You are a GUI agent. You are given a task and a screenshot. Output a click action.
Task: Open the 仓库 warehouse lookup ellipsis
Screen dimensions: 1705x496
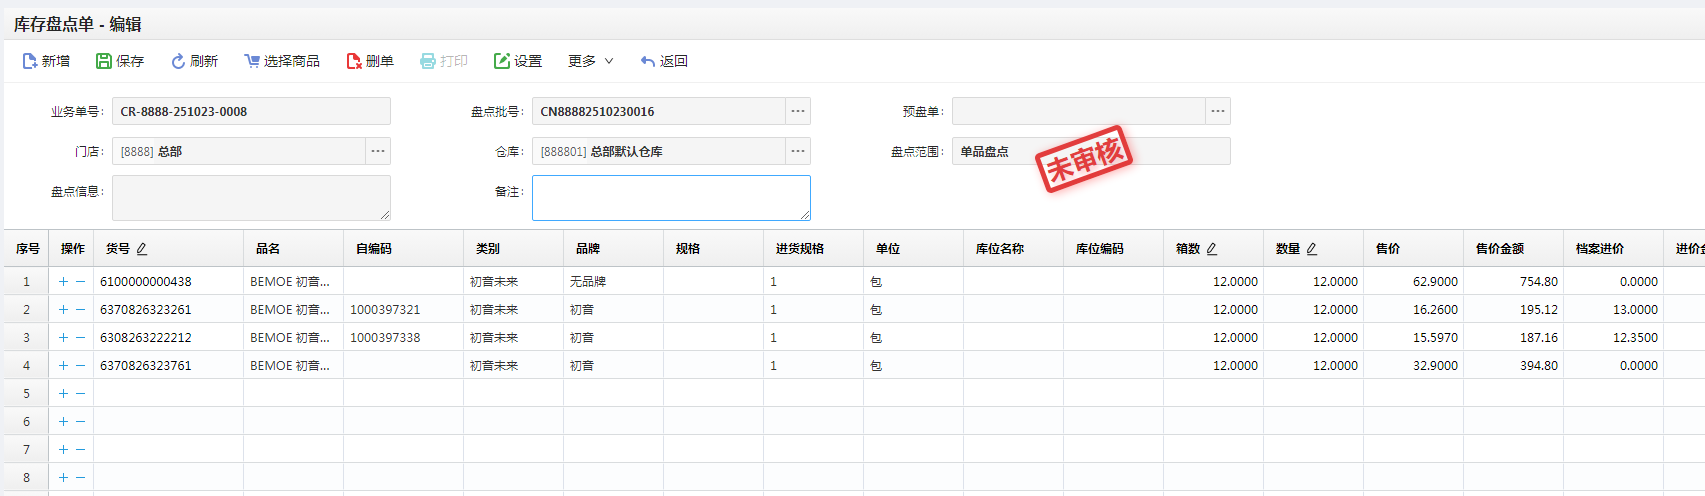point(798,151)
